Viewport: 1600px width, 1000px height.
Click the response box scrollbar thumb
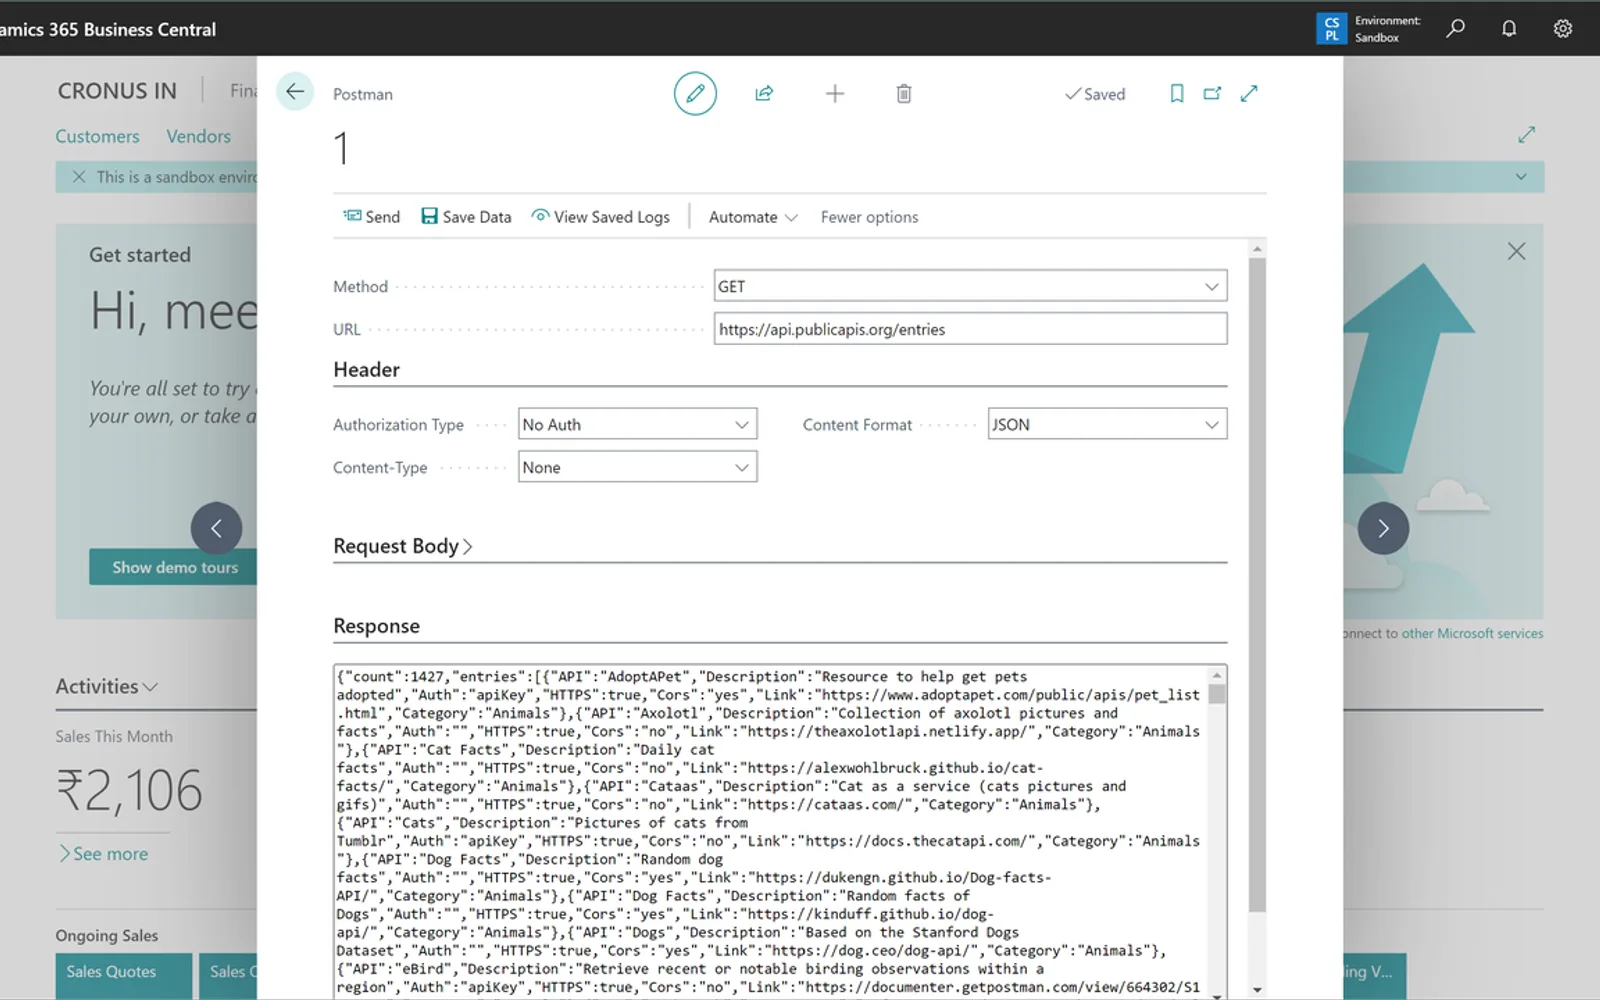coord(1217,694)
